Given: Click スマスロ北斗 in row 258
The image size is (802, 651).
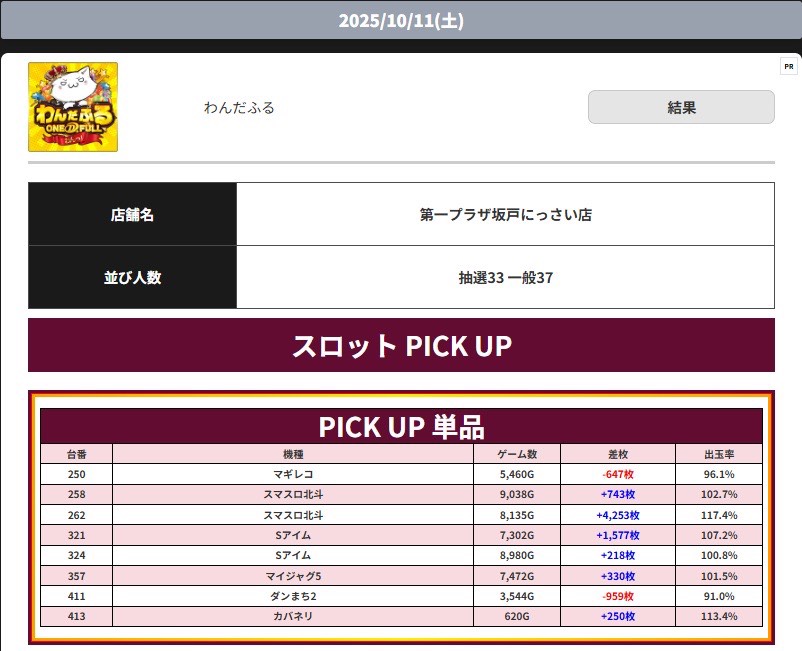Looking at the screenshot, I should coord(293,494).
